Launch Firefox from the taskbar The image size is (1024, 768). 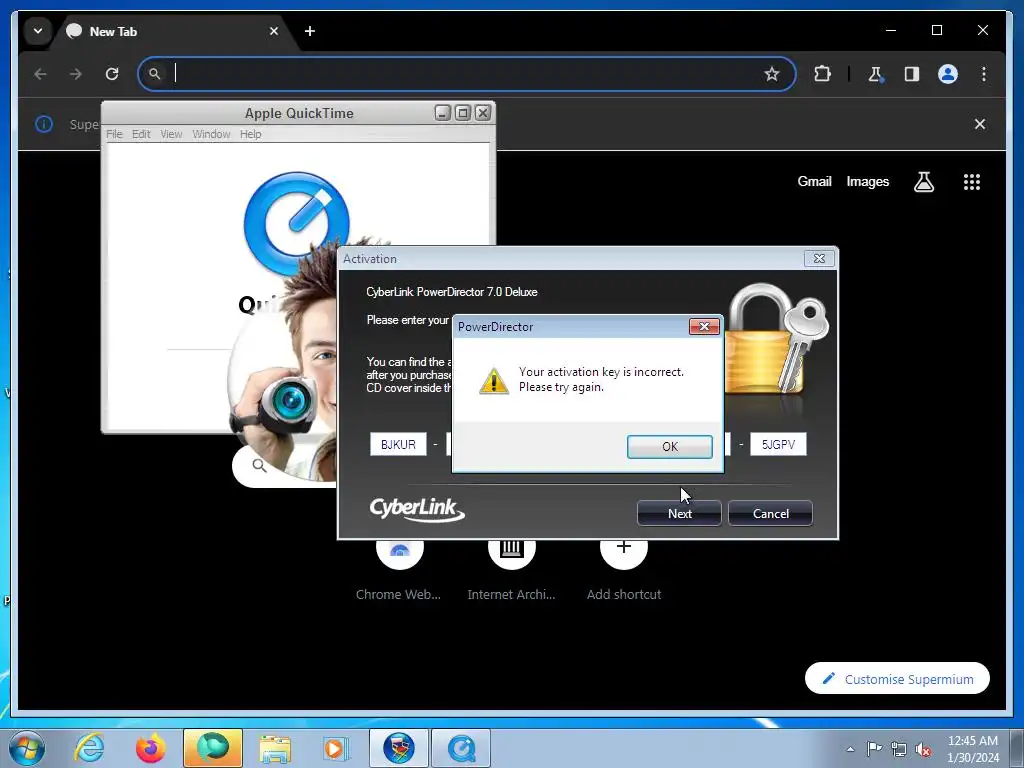(150, 748)
